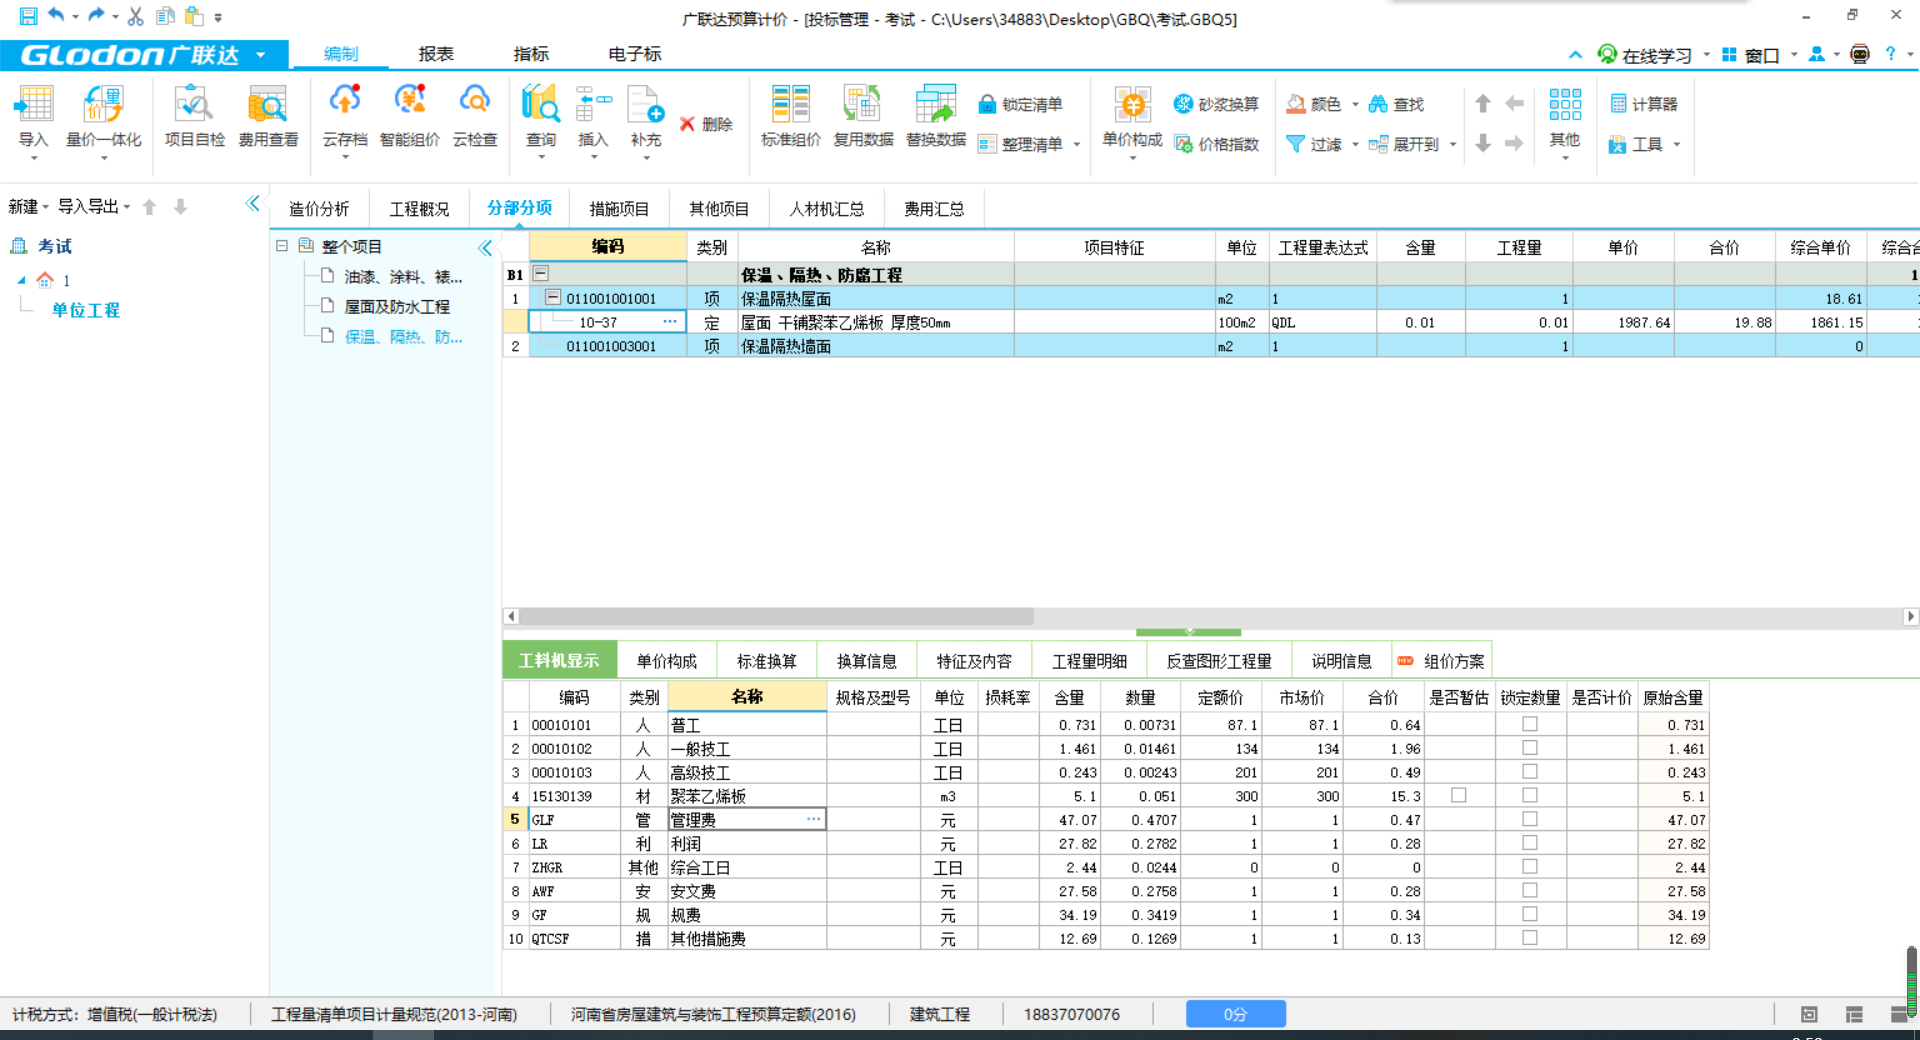The width and height of the screenshot is (1920, 1040).
Task: Click the undo arrow in title bar
Action: click(56, 15)
